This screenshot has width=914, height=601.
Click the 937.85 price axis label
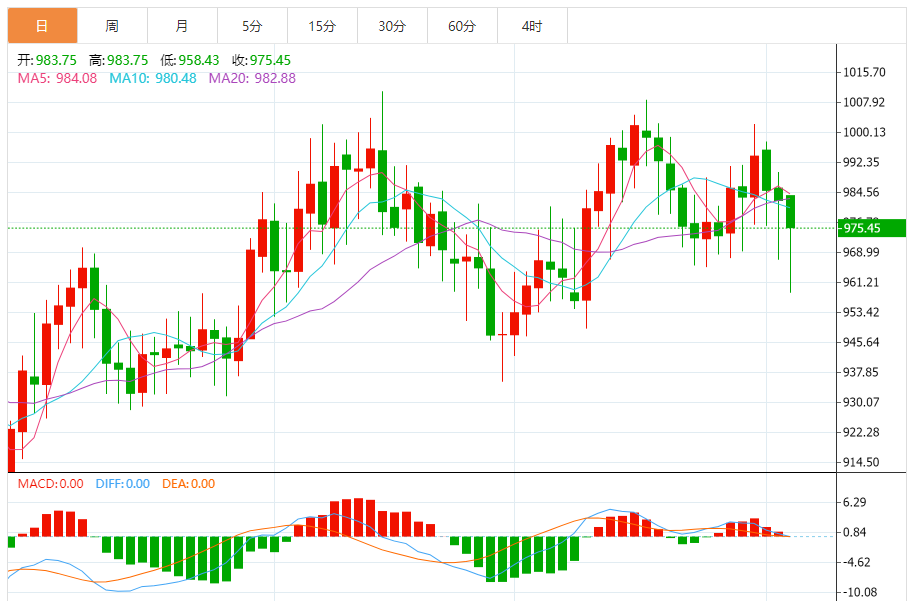pyautogui.click(x=861, y=372)
